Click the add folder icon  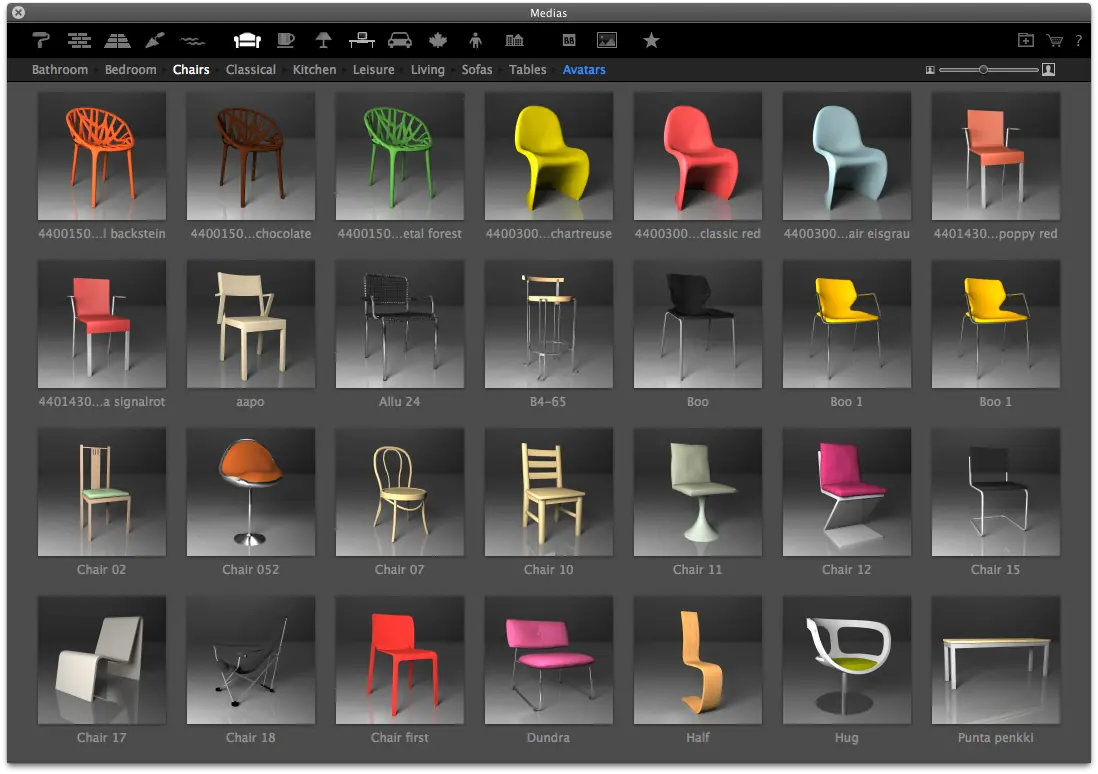[1026, 40]
